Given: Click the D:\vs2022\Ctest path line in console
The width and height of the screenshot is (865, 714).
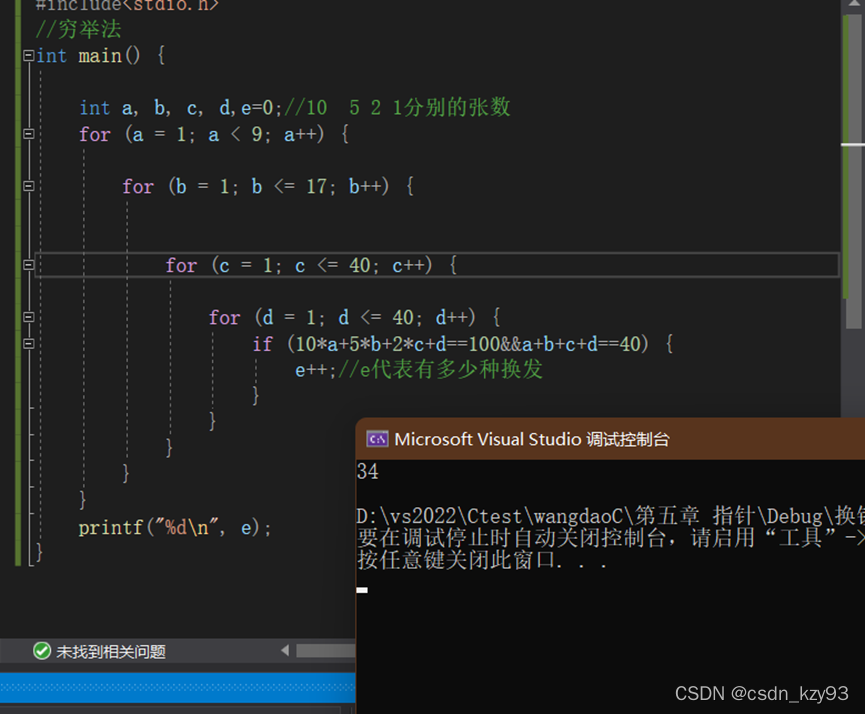Looking at the screenshot, I should tap(610, 516).
